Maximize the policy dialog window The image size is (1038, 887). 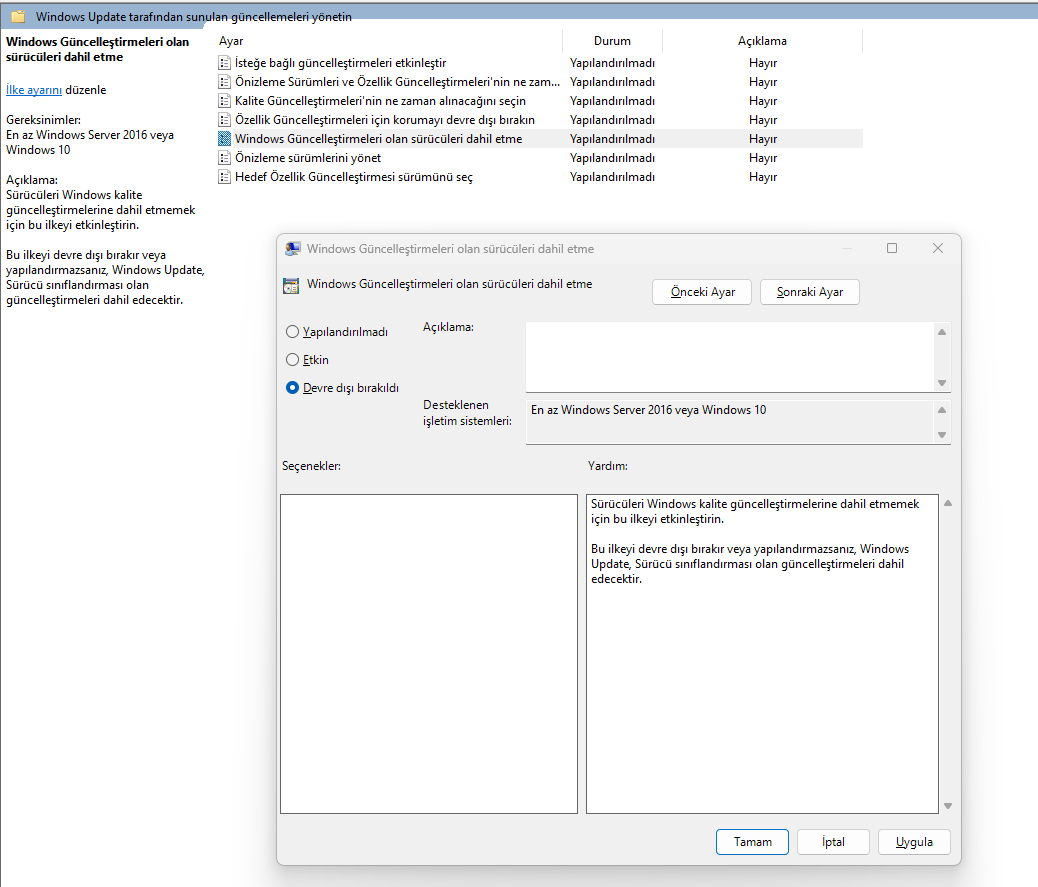(x=892, y=248)
